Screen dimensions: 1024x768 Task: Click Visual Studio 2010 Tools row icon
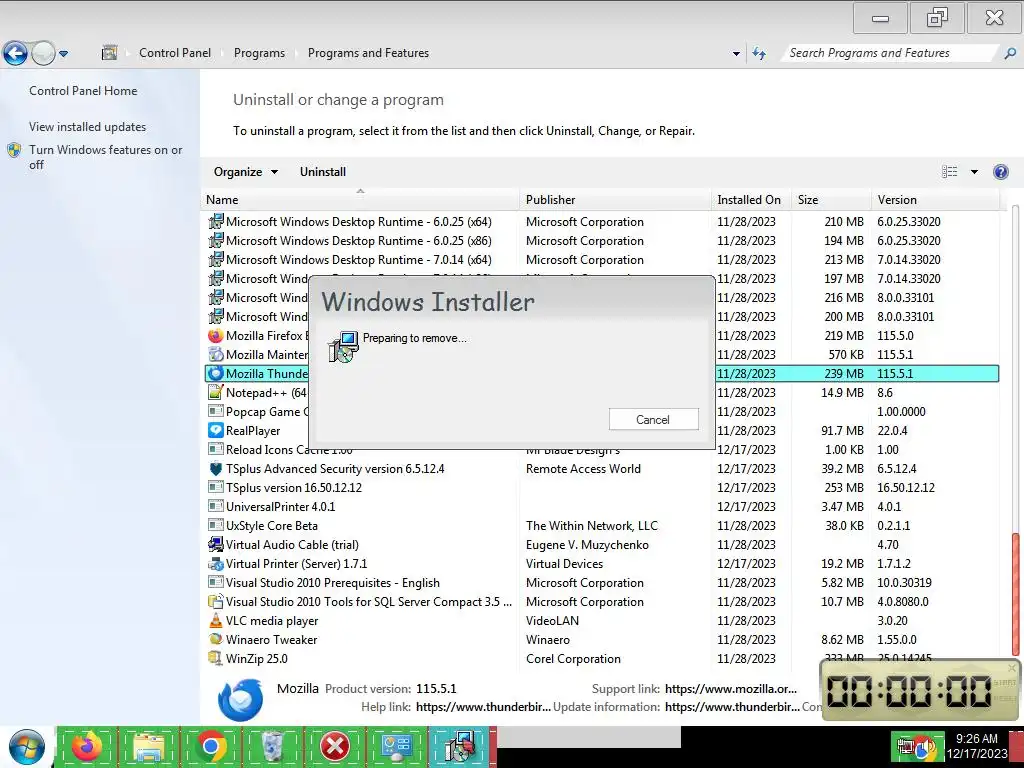pyautogui.click(x=216, y=601)
